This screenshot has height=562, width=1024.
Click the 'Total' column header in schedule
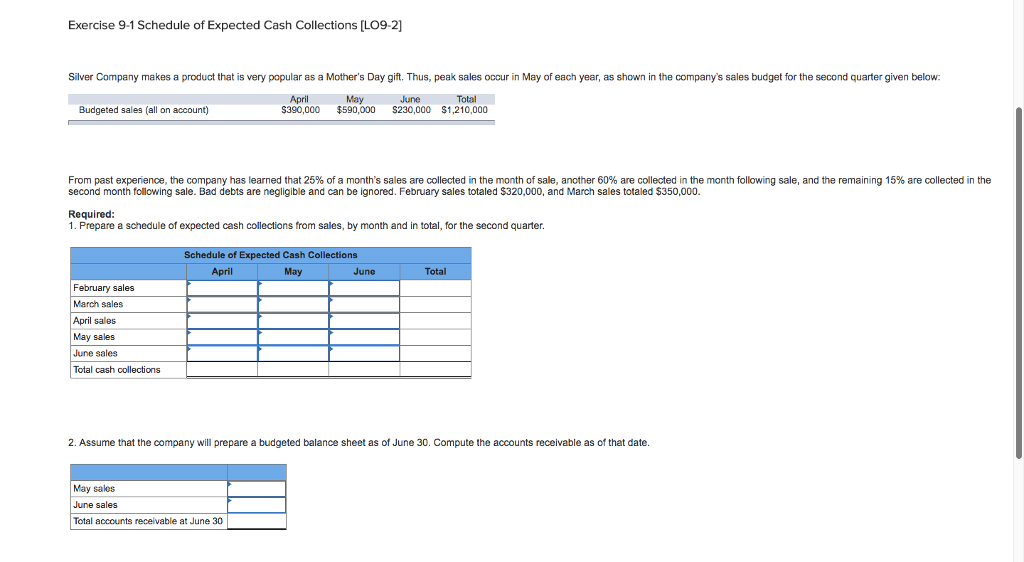pyautogui.click(x=436, y=272)
